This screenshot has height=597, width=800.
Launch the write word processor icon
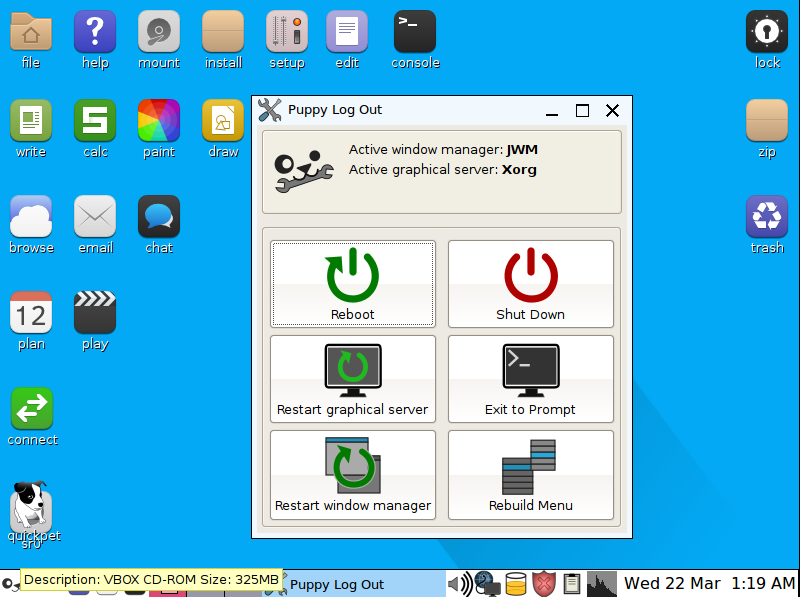pyautogui.click(x=31, y=120)
